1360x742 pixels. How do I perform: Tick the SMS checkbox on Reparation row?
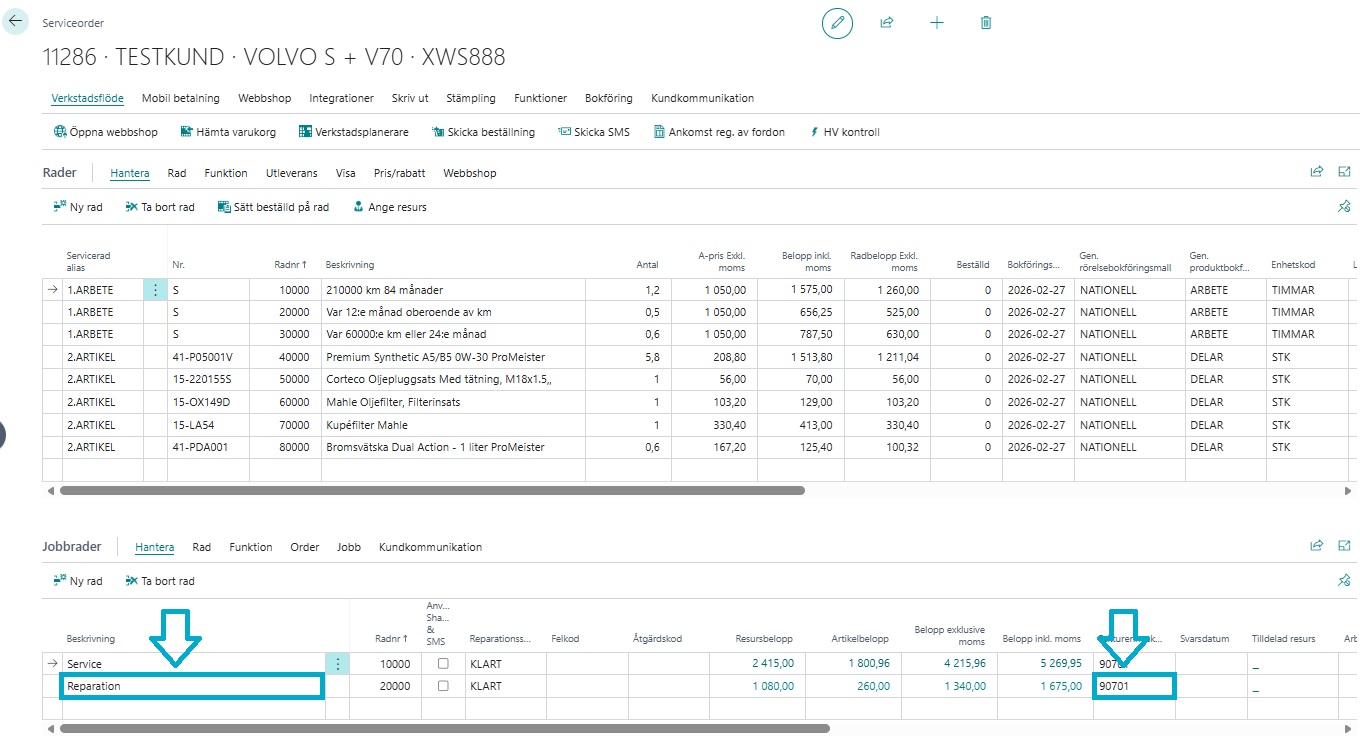(443, 686)
